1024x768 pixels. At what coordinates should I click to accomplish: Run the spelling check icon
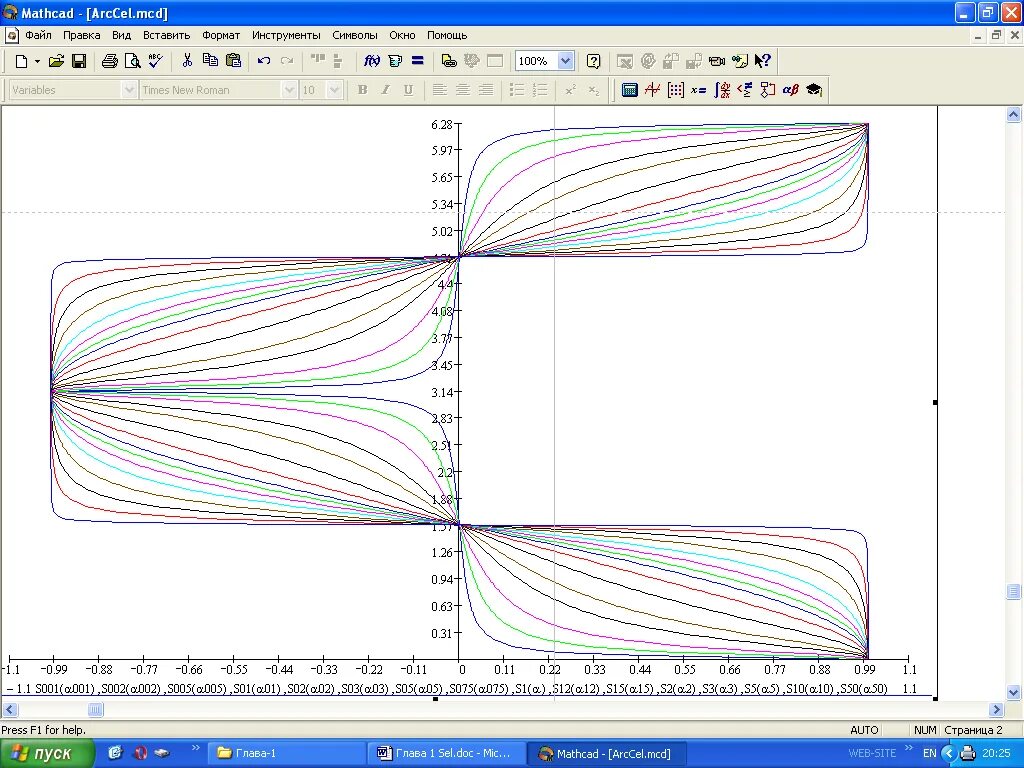[155, 61]
